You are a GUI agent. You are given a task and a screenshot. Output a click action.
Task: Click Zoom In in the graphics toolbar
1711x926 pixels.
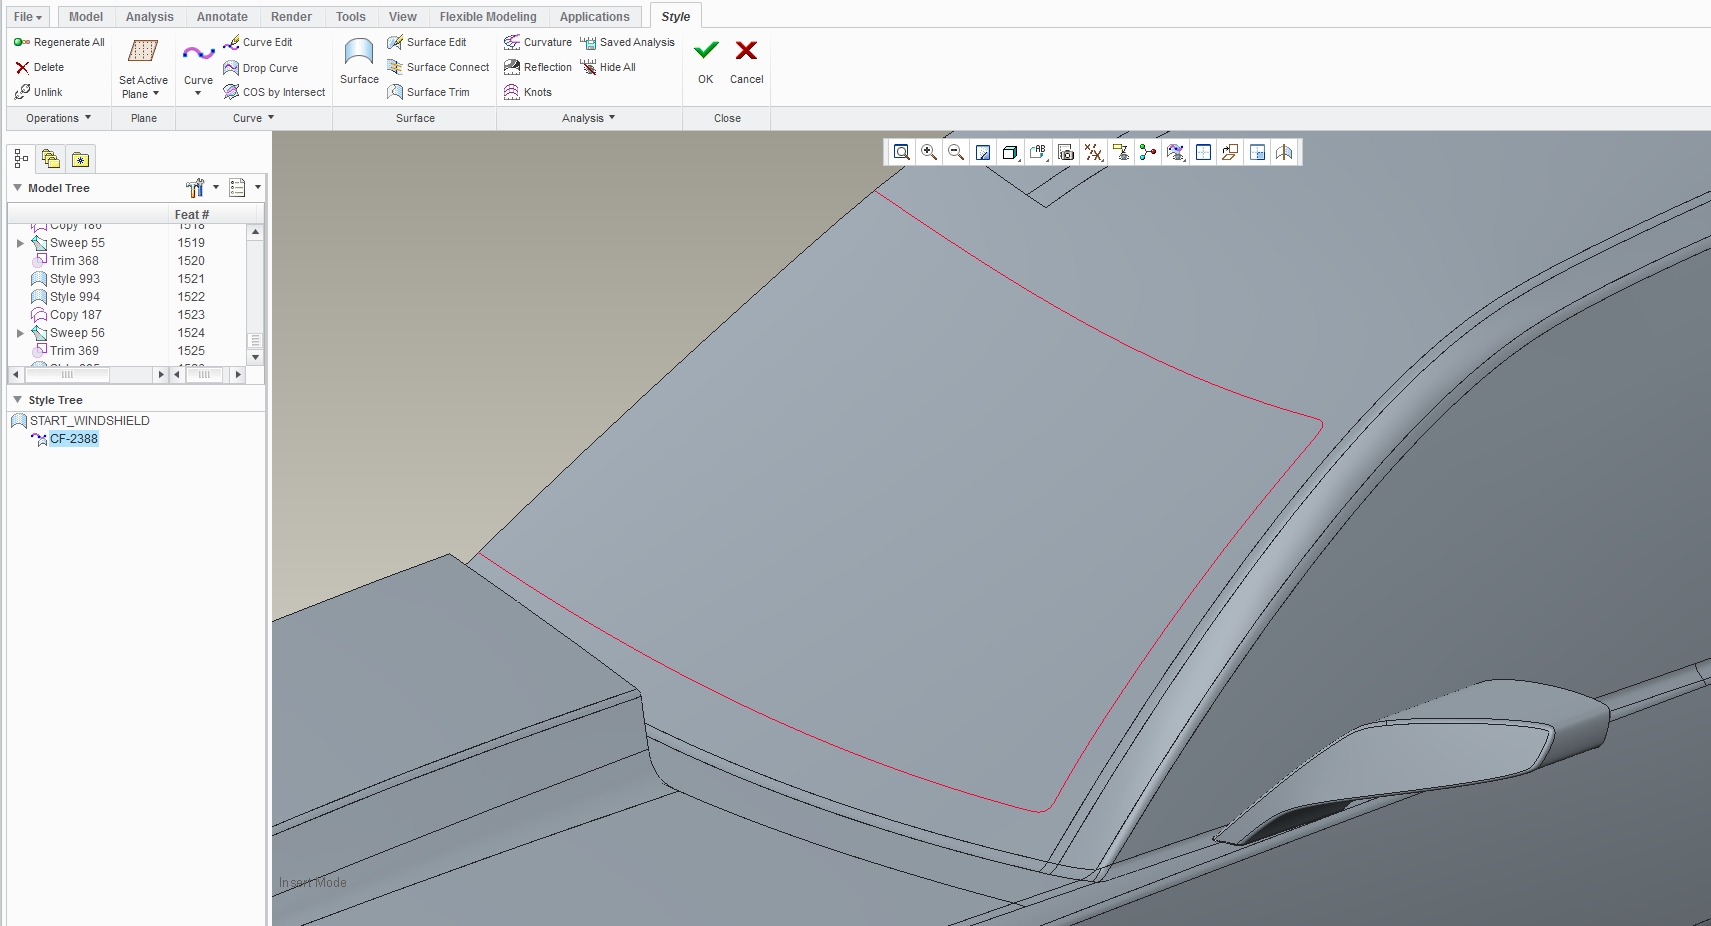(929, 152)
